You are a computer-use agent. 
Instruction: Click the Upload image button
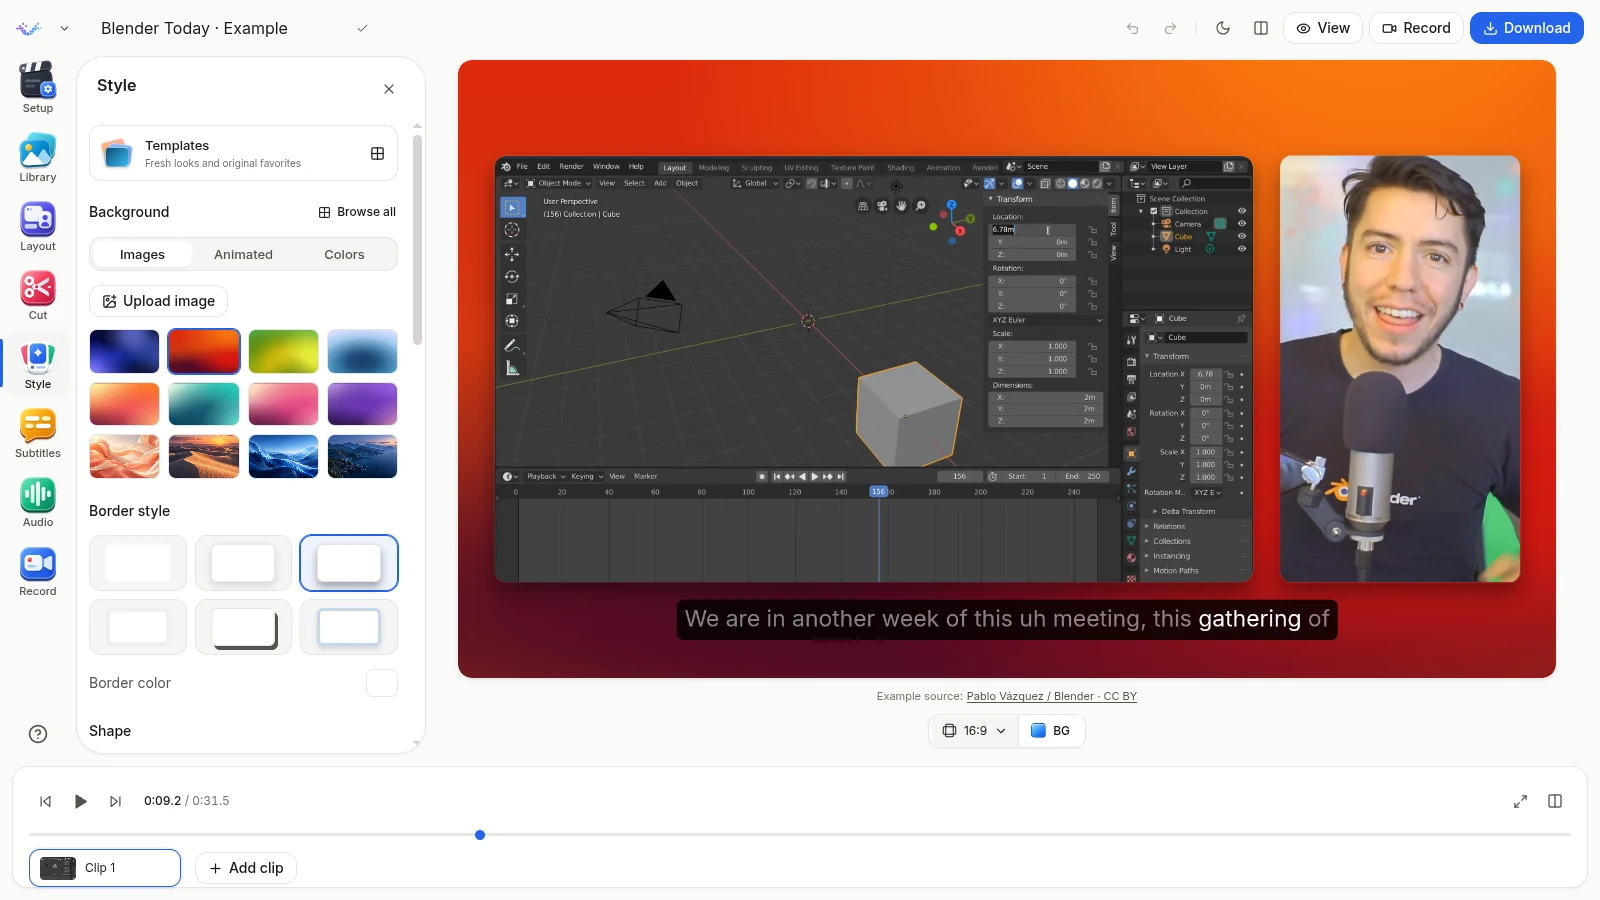pos(159,301)
